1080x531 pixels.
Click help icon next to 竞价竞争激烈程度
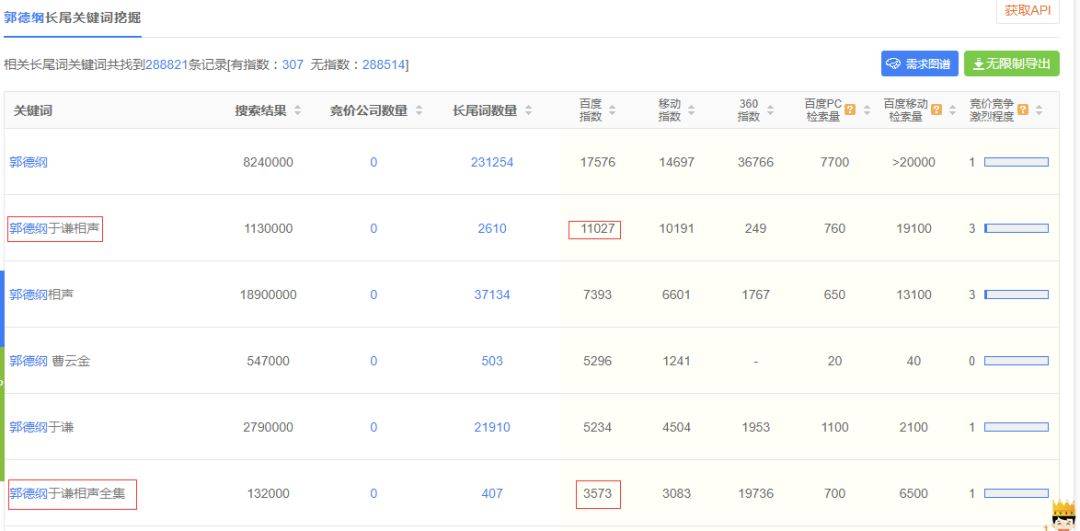pos(1023,110)
